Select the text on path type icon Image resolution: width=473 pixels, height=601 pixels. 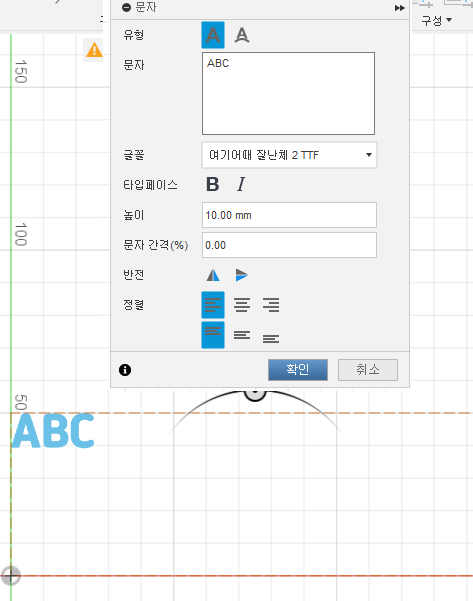[x=242, y=35]
